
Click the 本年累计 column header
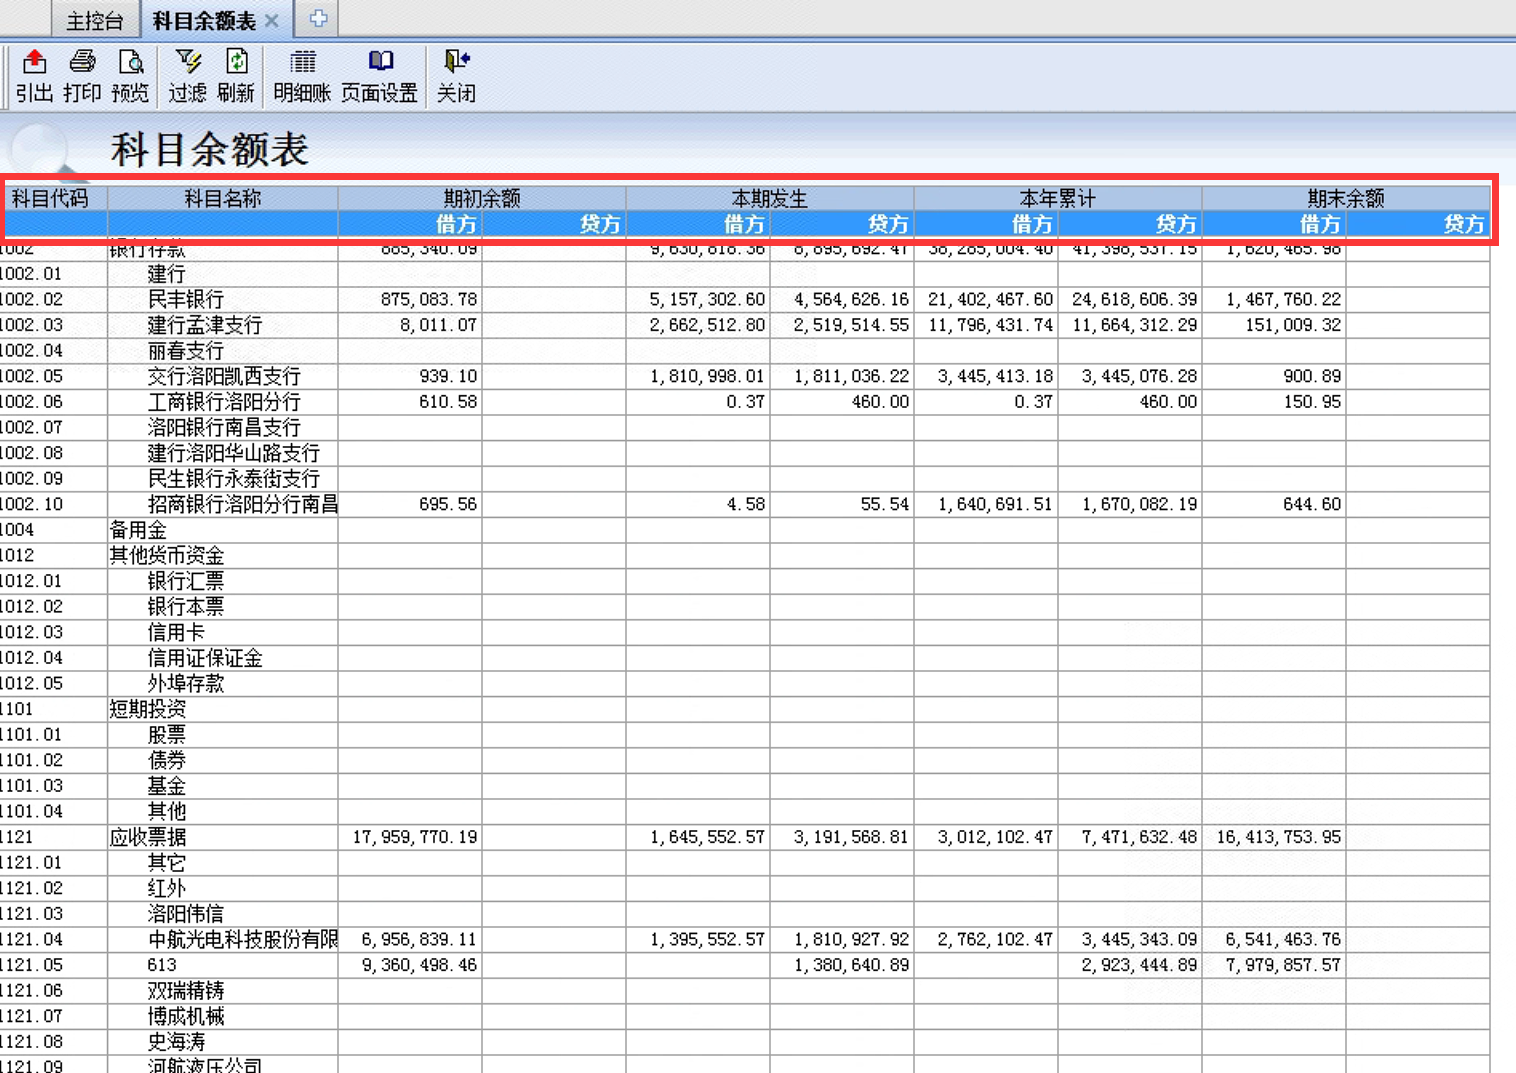[x=1057, y=198]
